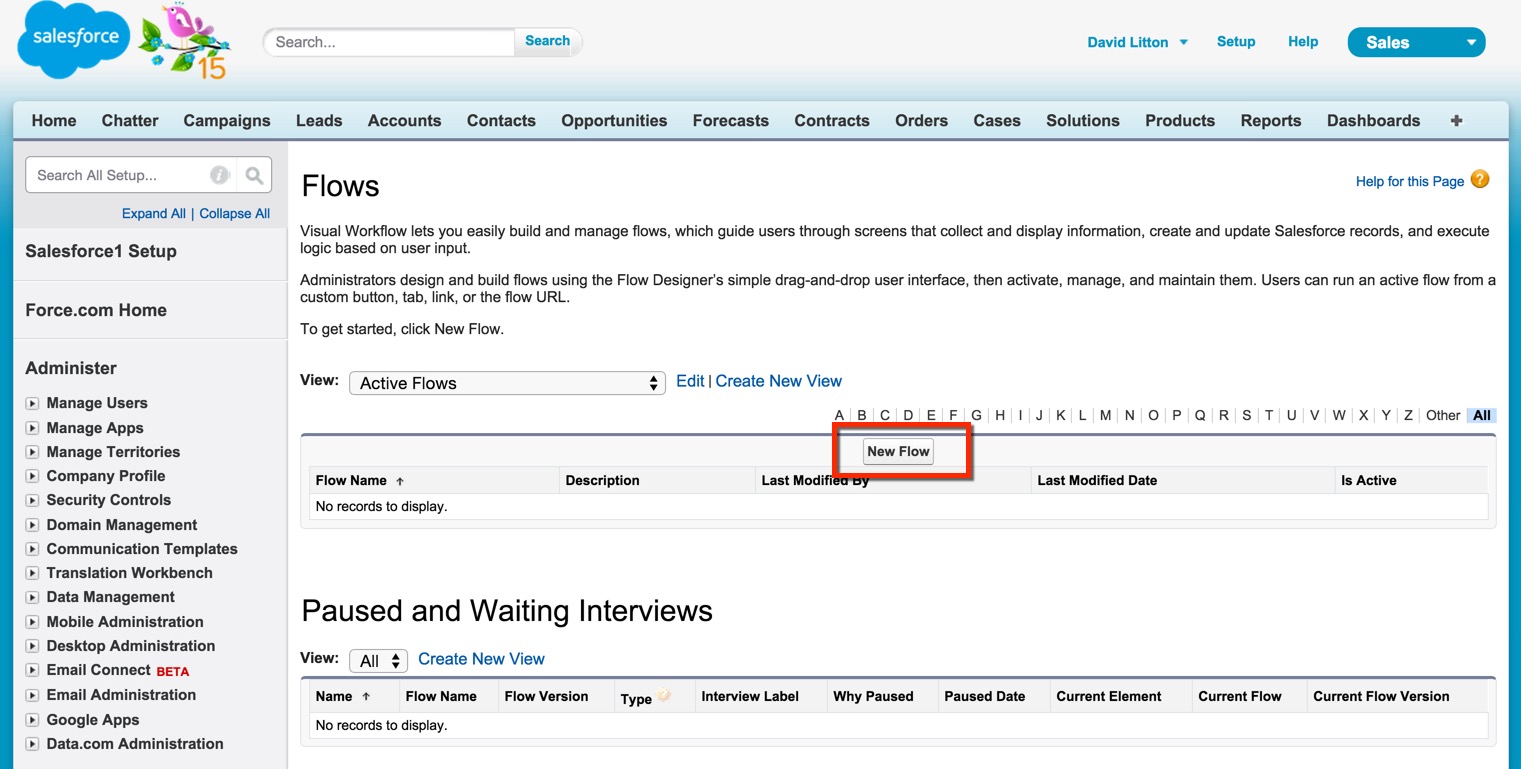Open the interviews All view dropdown
Viewport: 1521px width, 769px height.
click(x=378, y=661)
